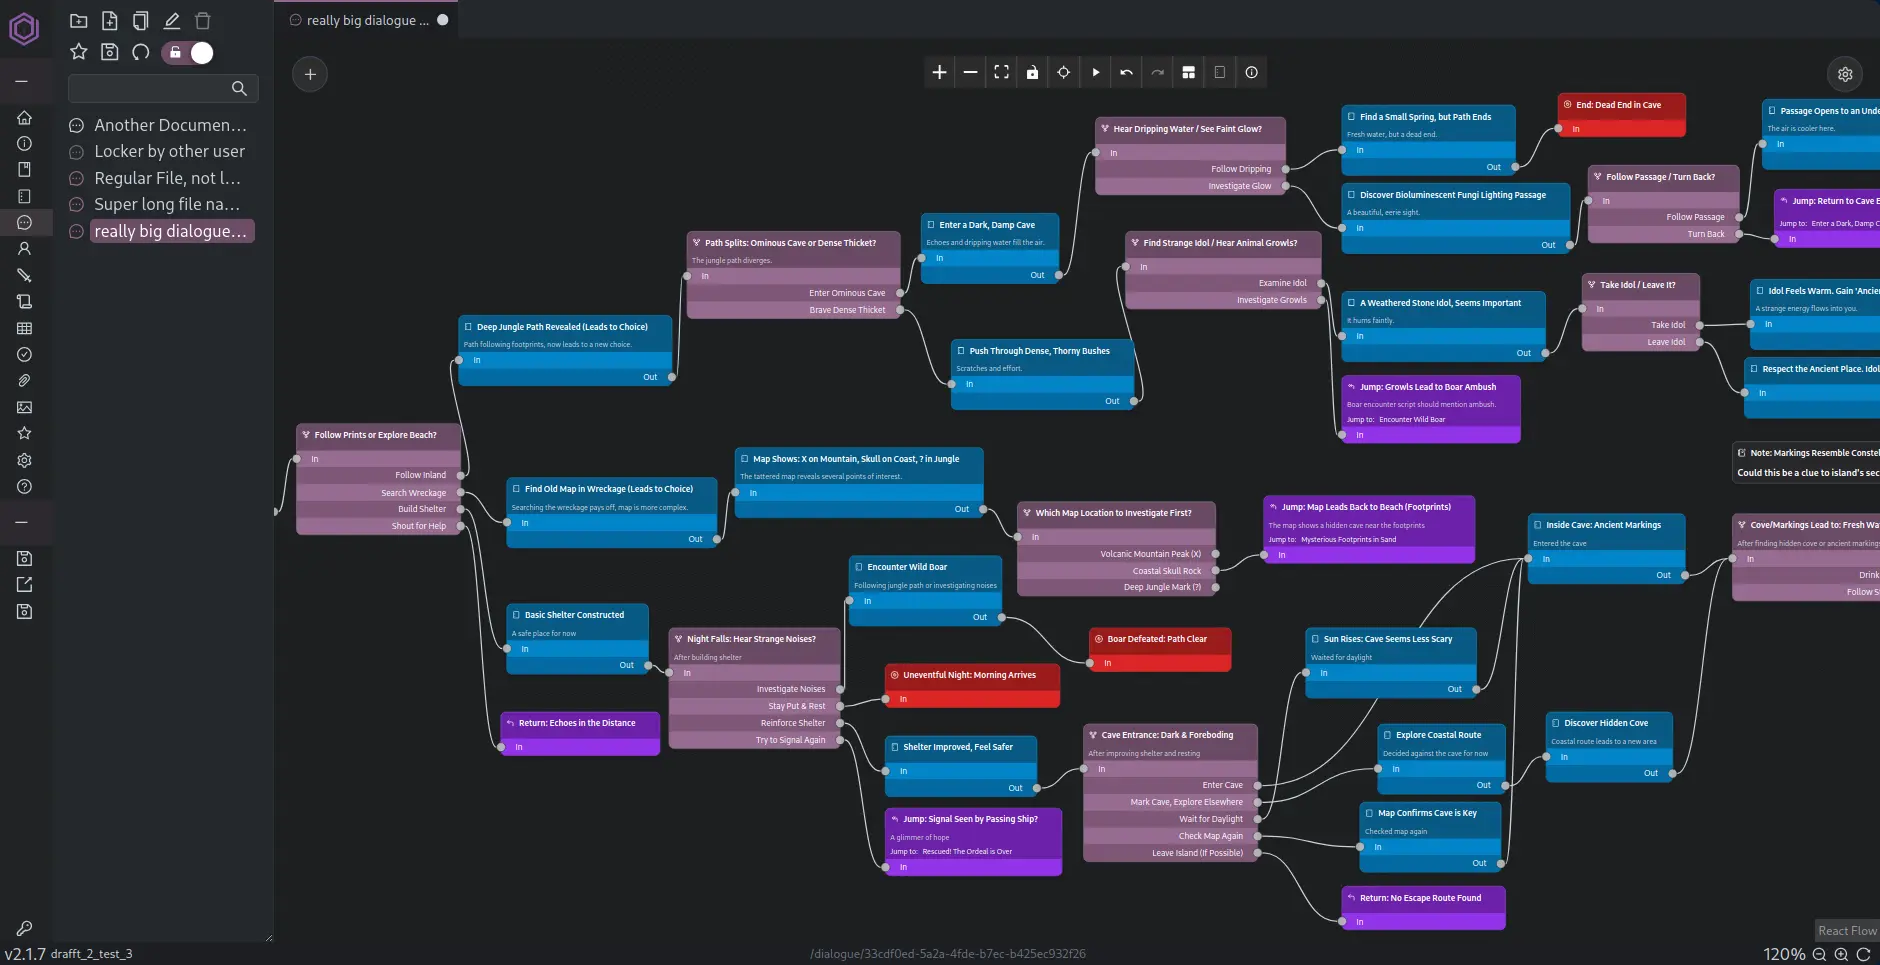Click the center crosshair toolbar icon

click(x=1064, y=72)
